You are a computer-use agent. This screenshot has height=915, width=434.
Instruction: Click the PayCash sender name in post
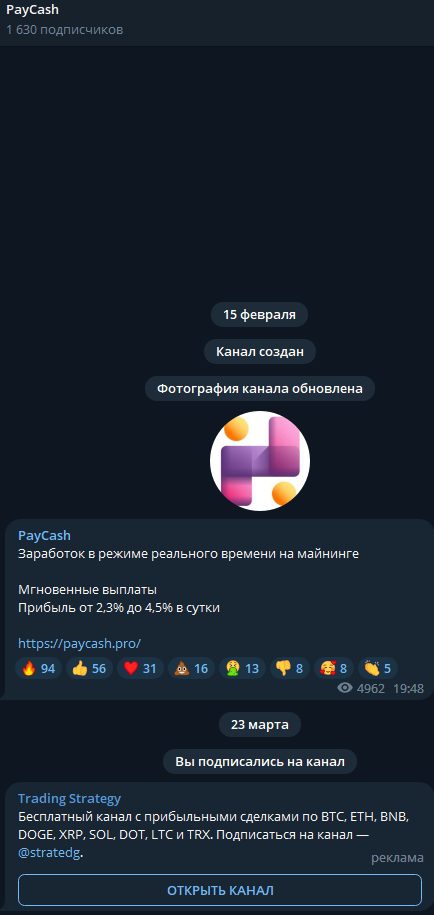click(44, 535)
